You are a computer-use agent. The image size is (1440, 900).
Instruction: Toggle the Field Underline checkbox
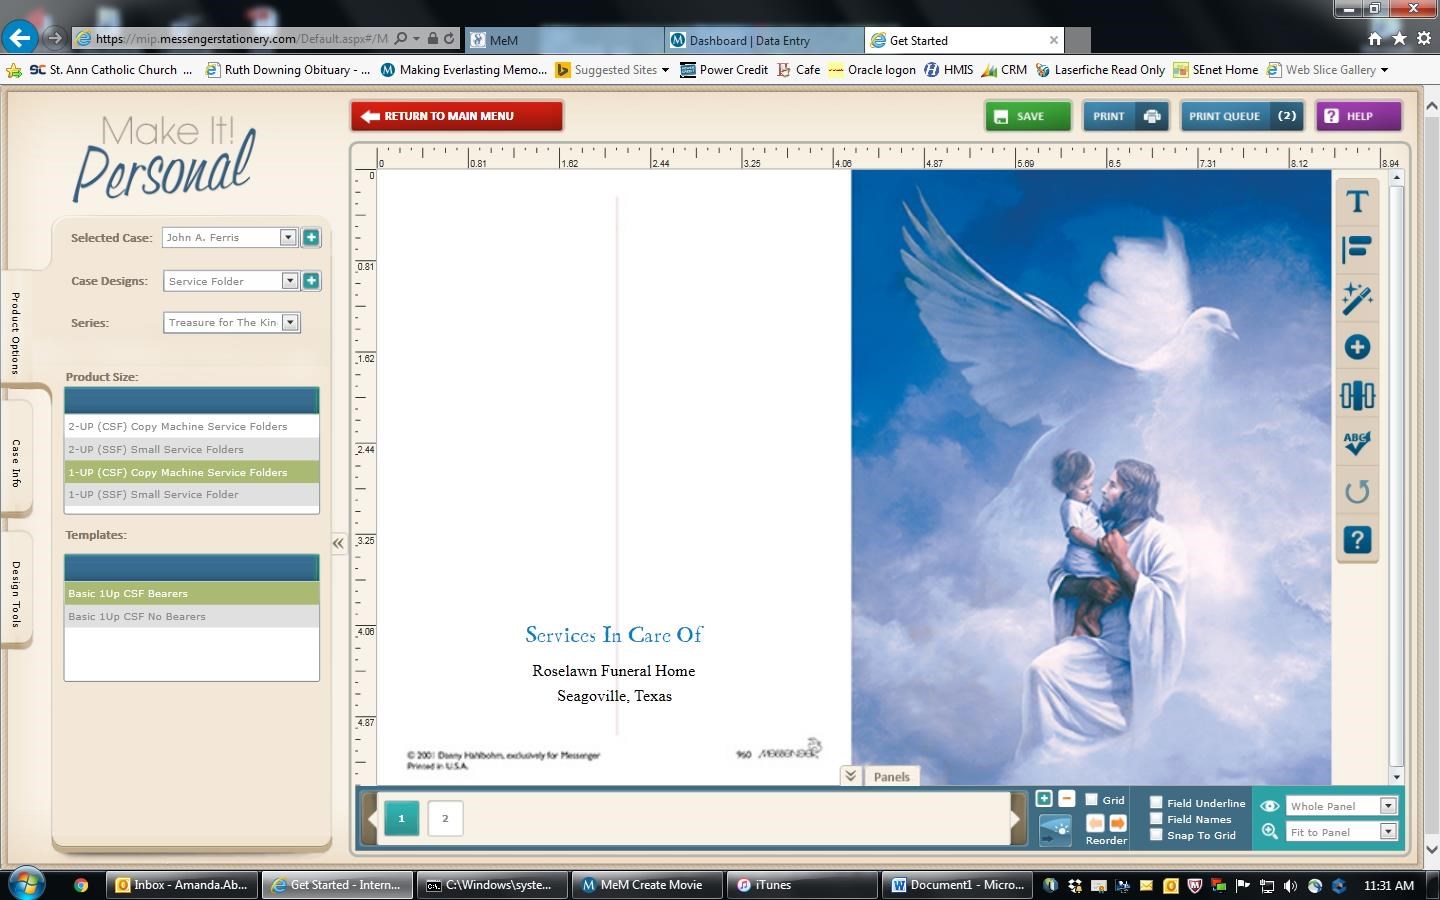[x=1156, y=802]
